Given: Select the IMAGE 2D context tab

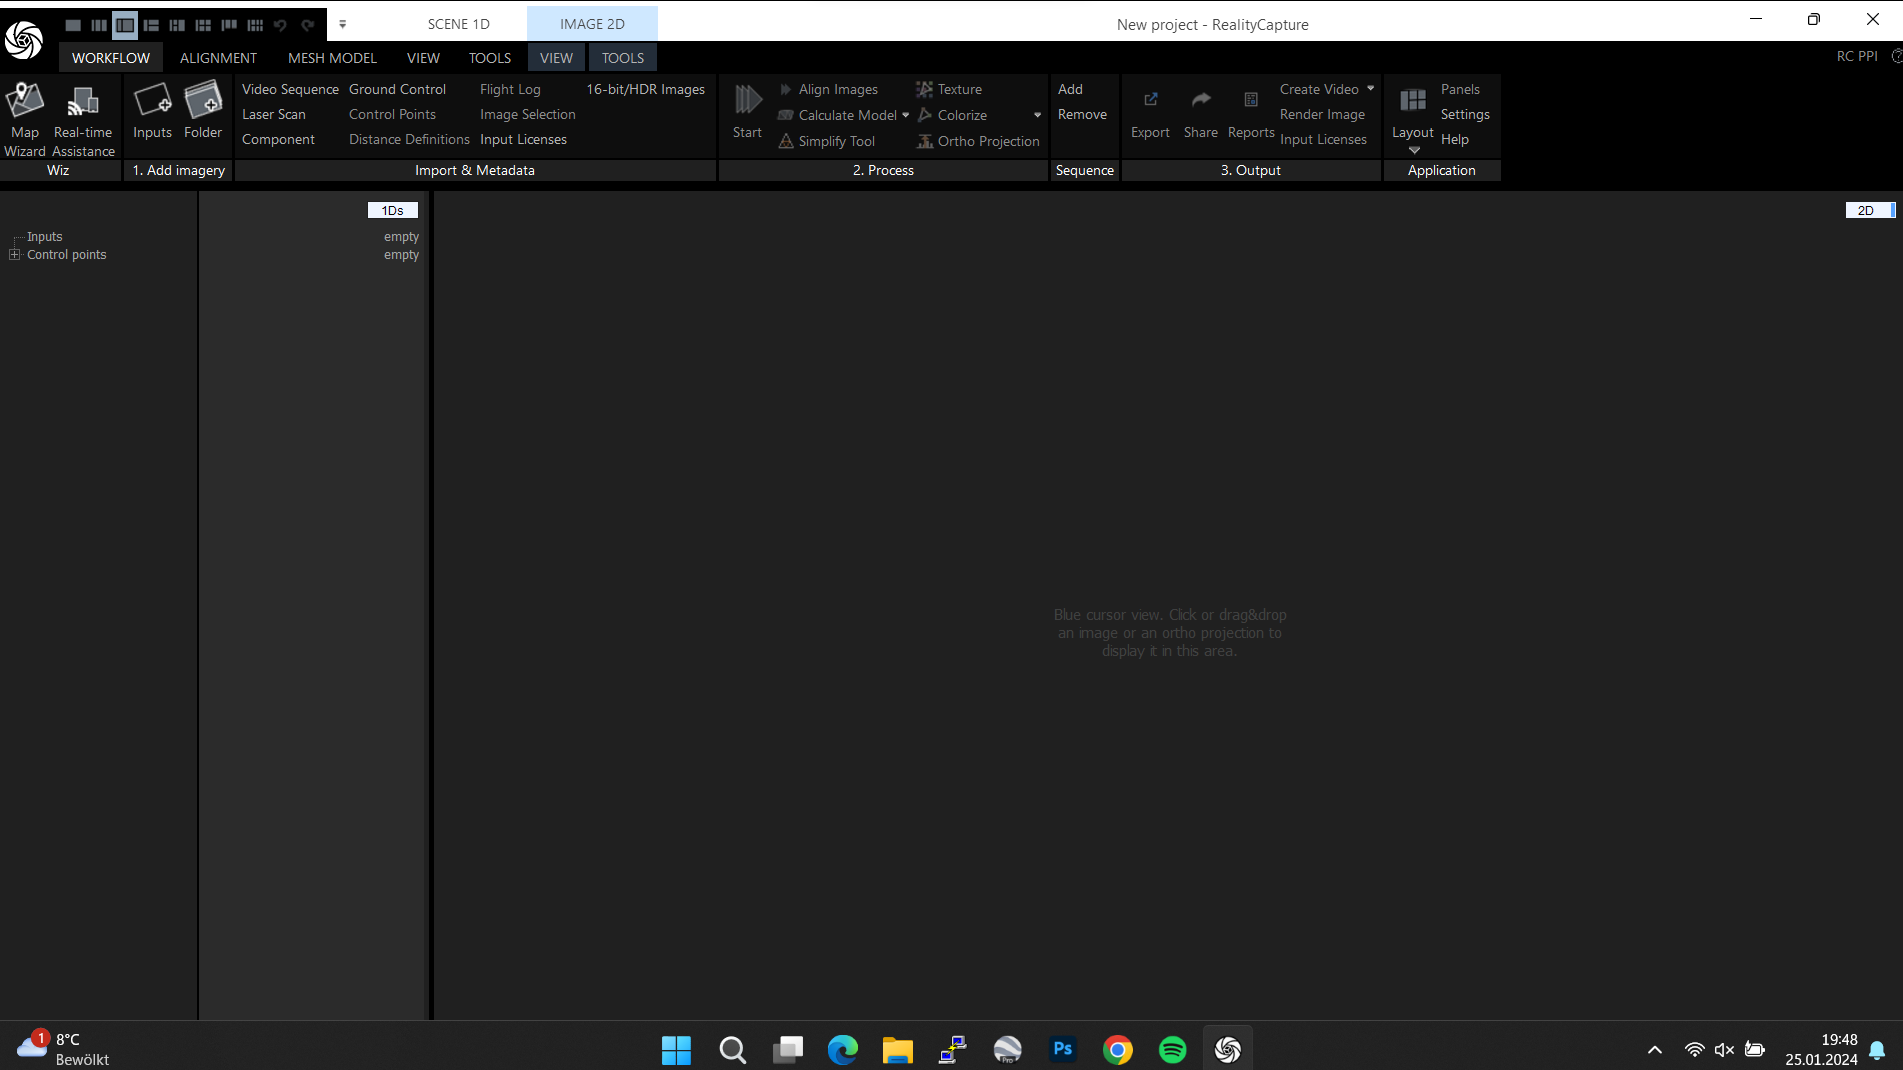Looking at the screenshot, I should [x=592, y=24].
